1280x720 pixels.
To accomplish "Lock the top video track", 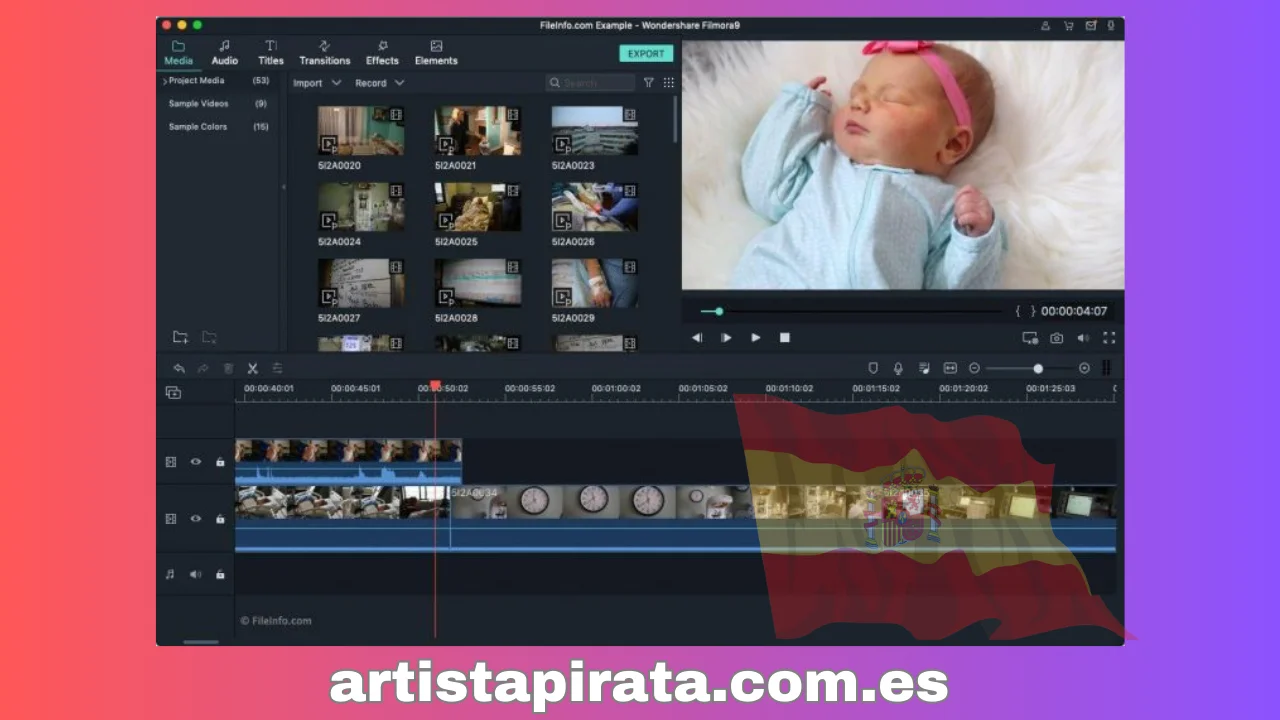I will click(220, 462).
